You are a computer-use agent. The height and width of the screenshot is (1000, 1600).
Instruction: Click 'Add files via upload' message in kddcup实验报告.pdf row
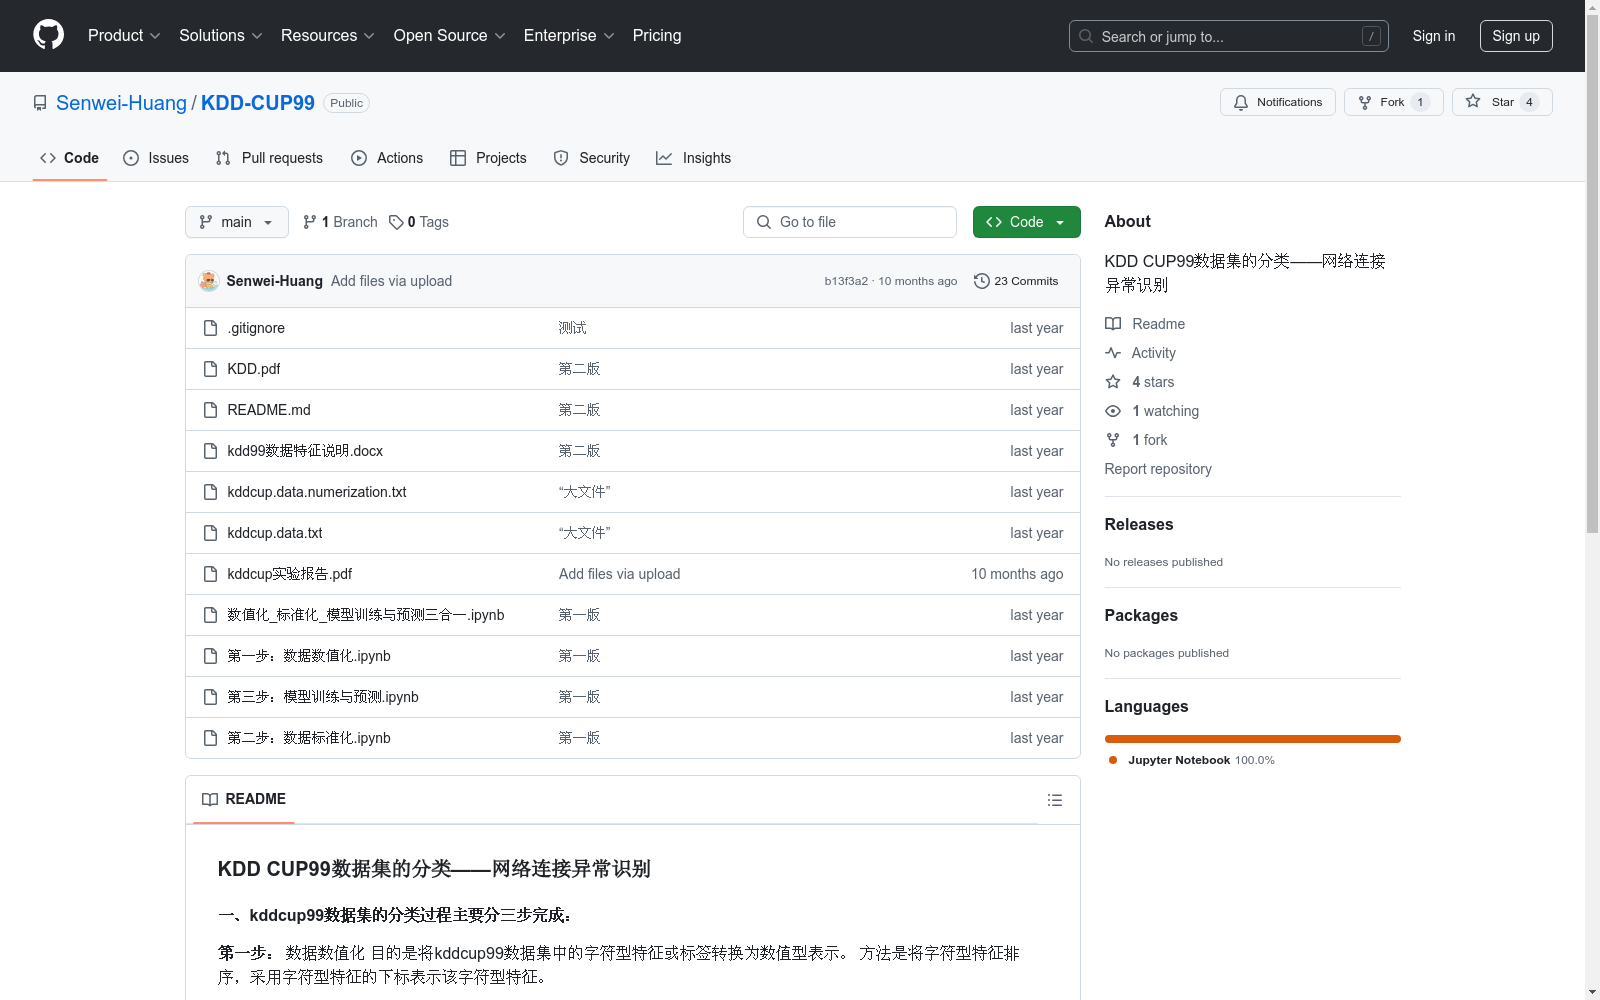coord(619,574)
